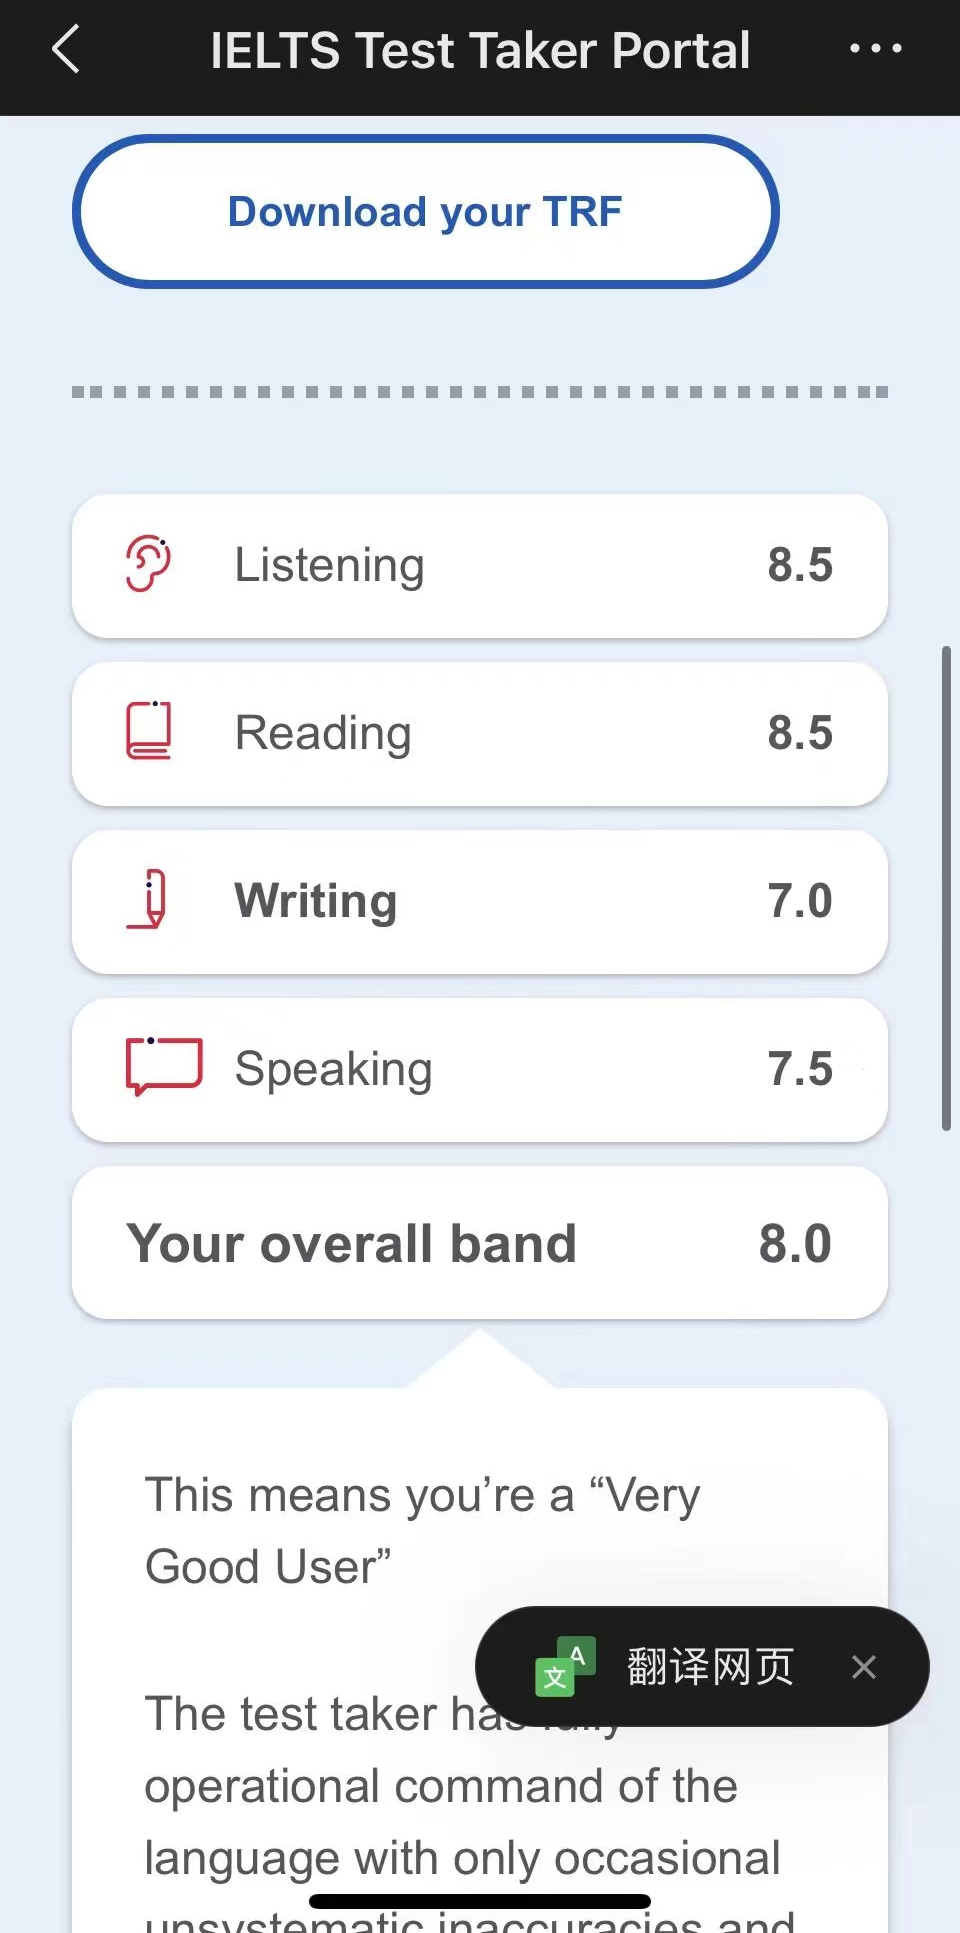Select the Speaking score card
960x1933 pixels.
tap(480, 1070)
